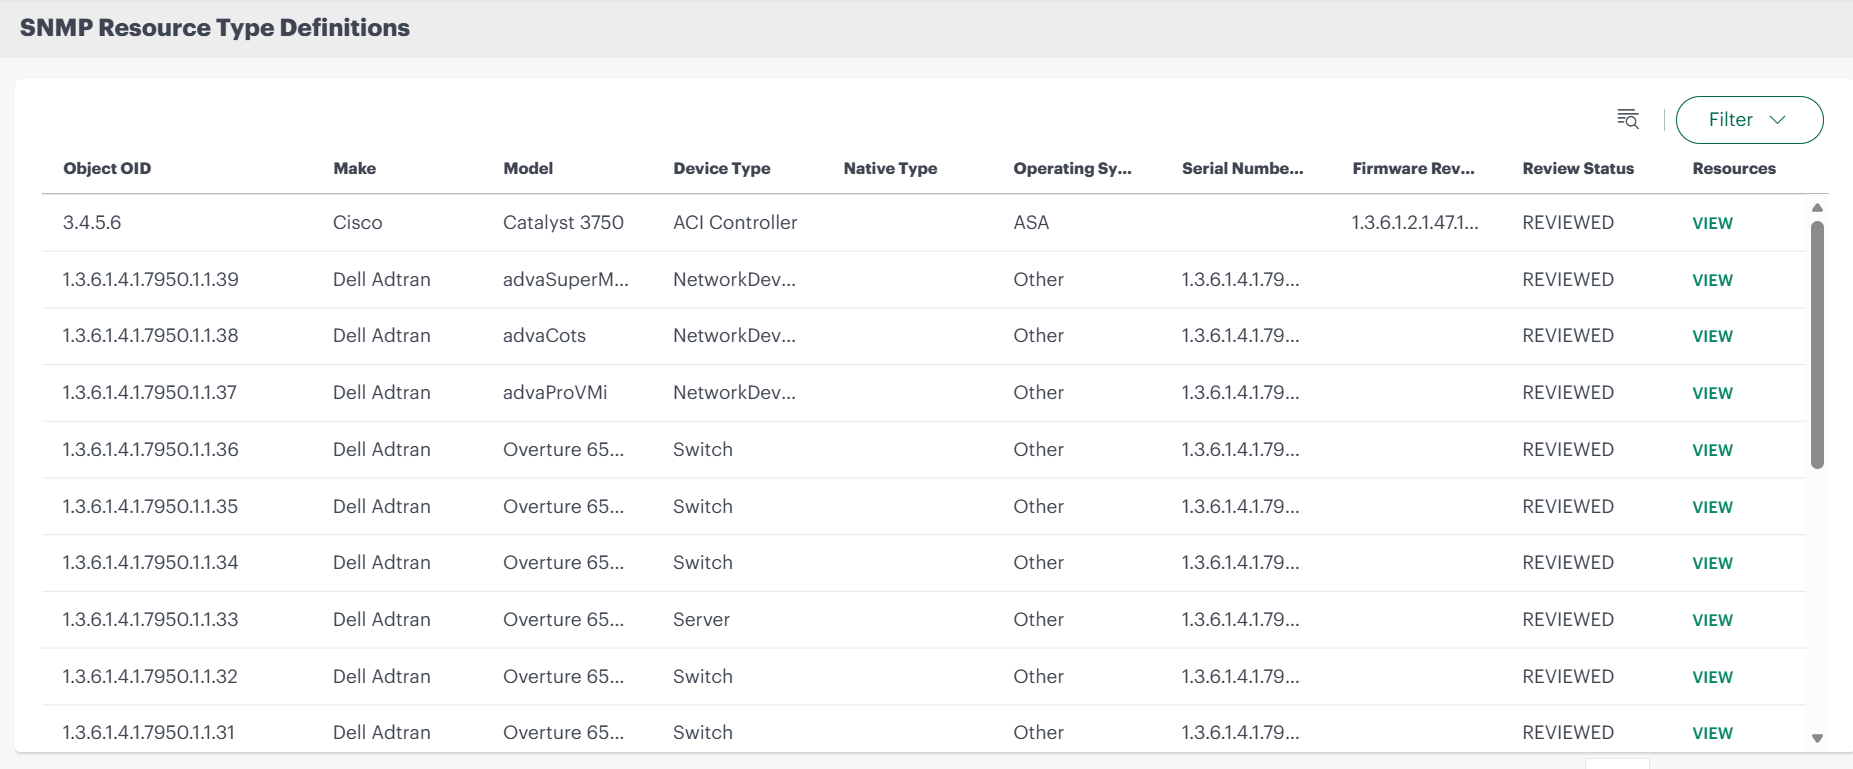Sort by the Object OID column header
1853x769 pixels.
click(x=107, y=168)
